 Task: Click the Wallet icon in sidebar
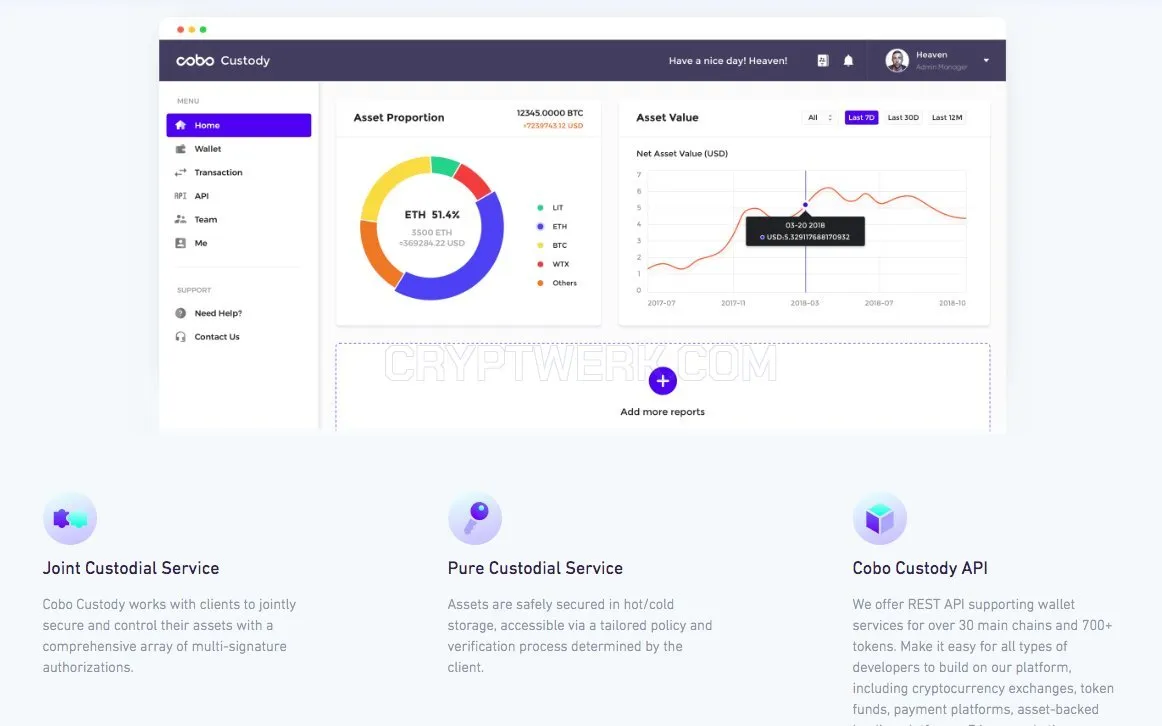(180, 149)
